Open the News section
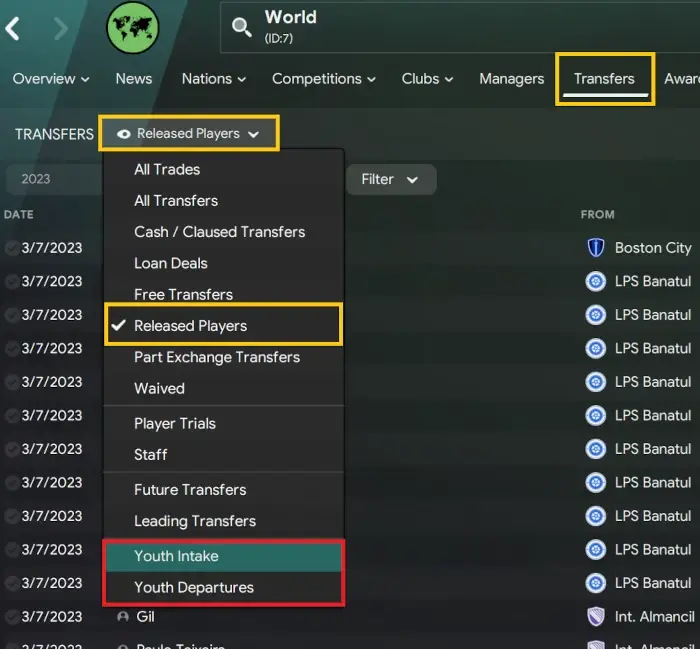This screenshot has width=700, height=649. (x=134, y=79)
